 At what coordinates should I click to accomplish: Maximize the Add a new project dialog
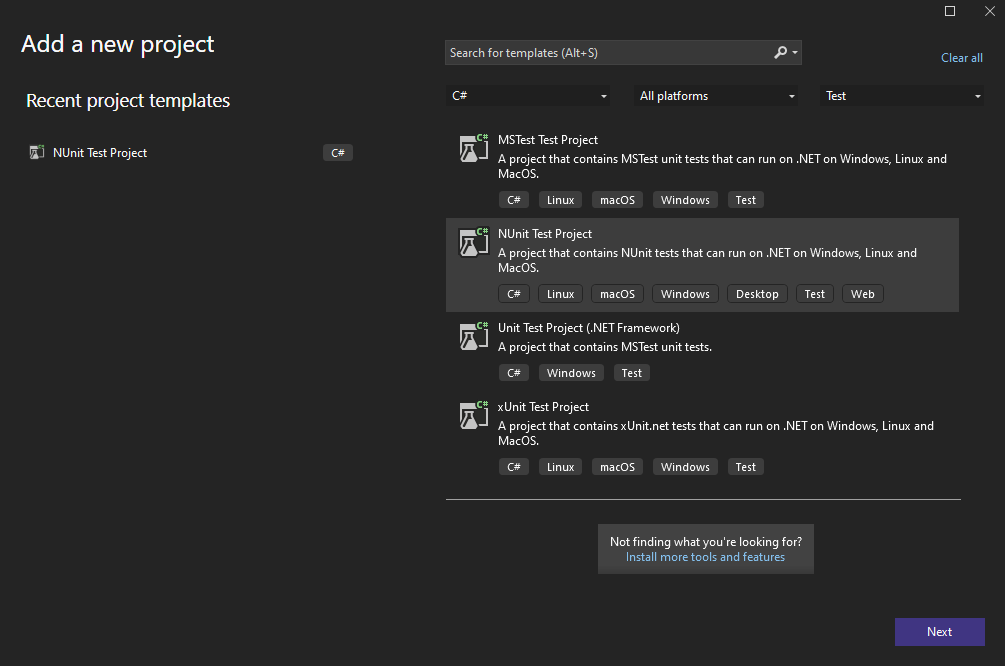pyautogui.click(x=950, y=11)
